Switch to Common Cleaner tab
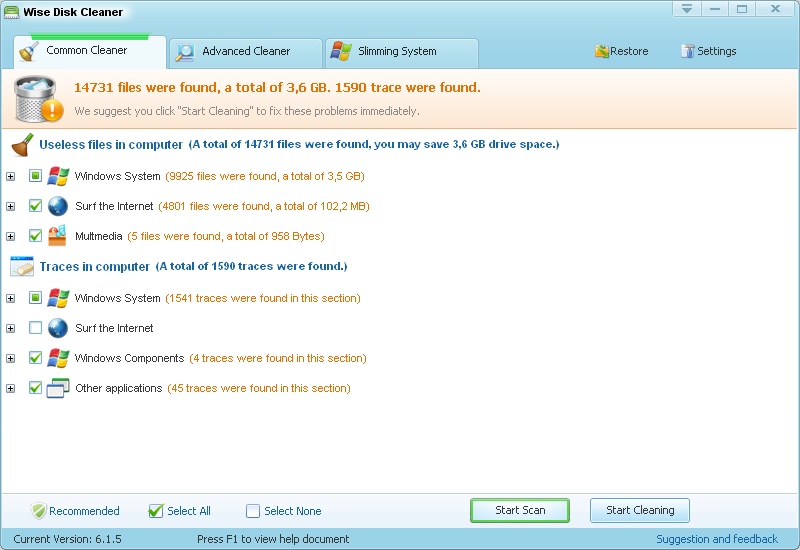800x550 pixels. [90, 51]
